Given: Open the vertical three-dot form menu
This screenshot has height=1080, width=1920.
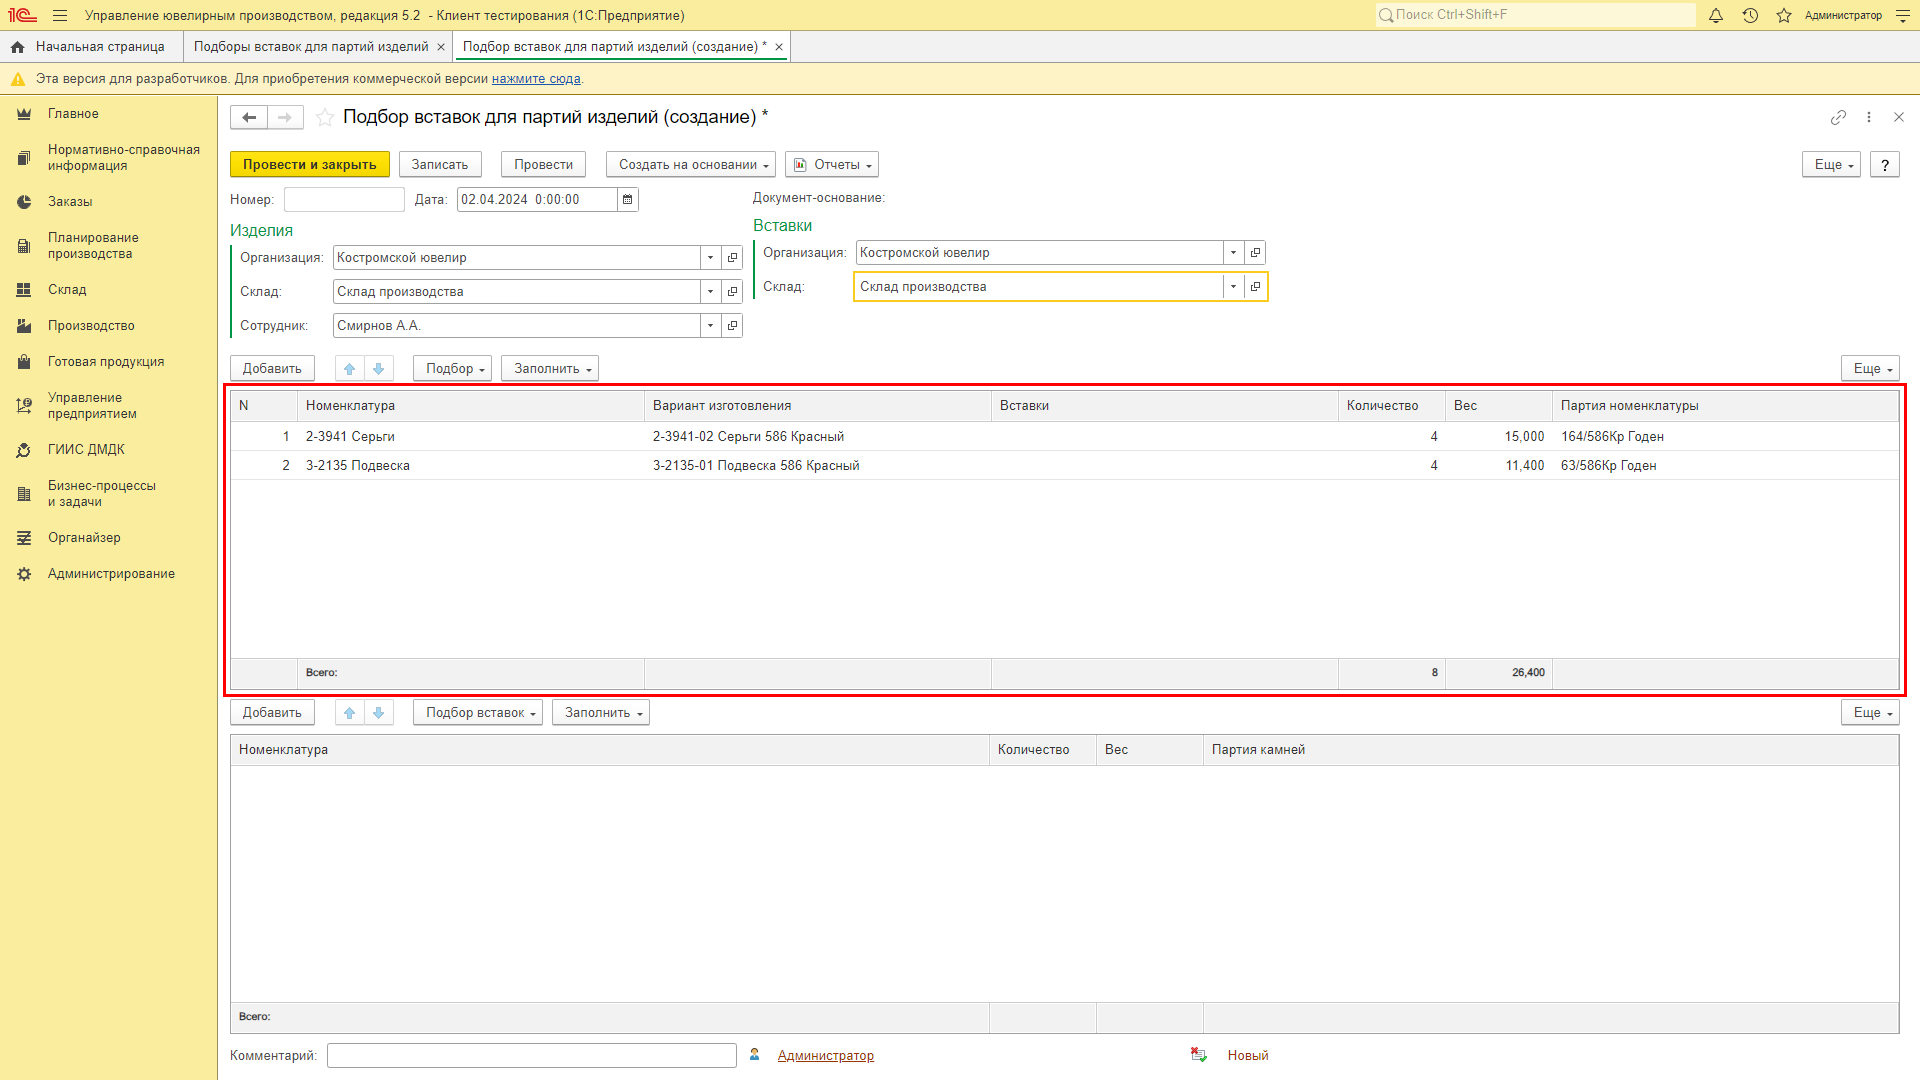Looking at the screenshot, I should (x=1869, y=117).
